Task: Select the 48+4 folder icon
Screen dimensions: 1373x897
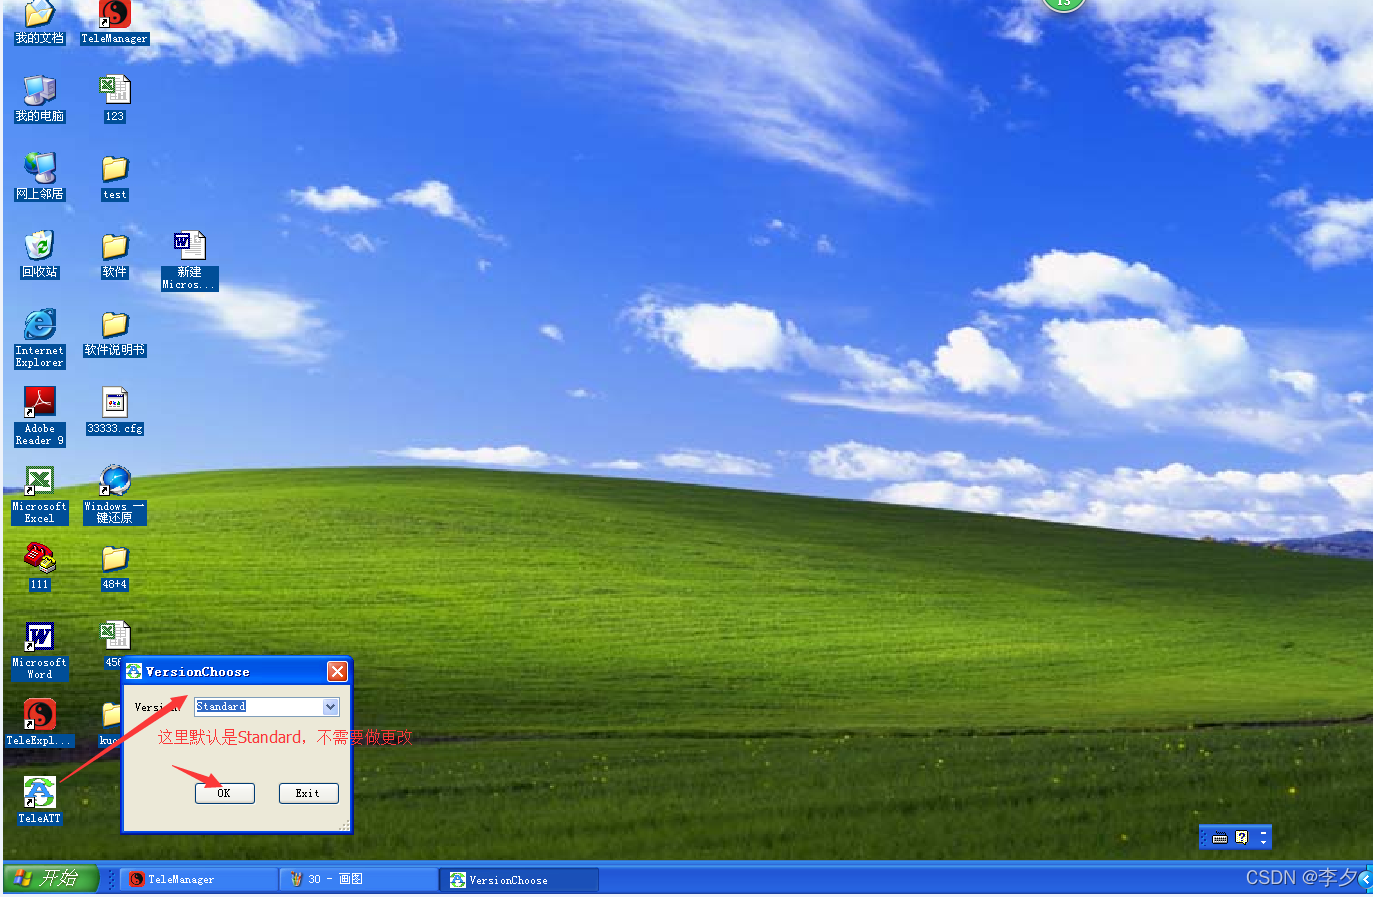Action: [x=115, y=567]
